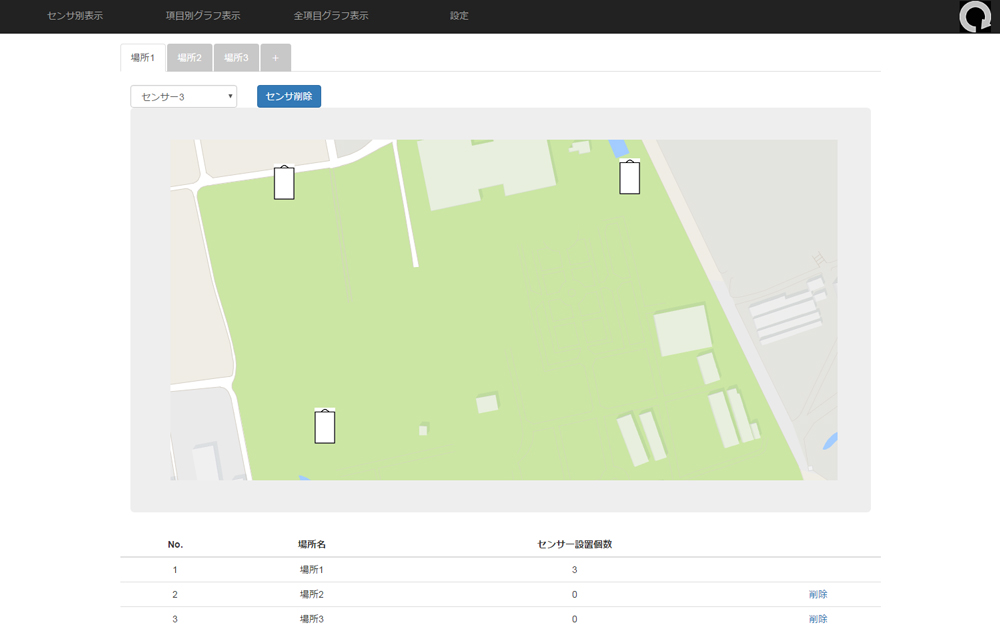Click 削除 link in the 場所3 row
Image resolution: width=1000 pixels, height=644 pixels.
click(x=818, y=619)
